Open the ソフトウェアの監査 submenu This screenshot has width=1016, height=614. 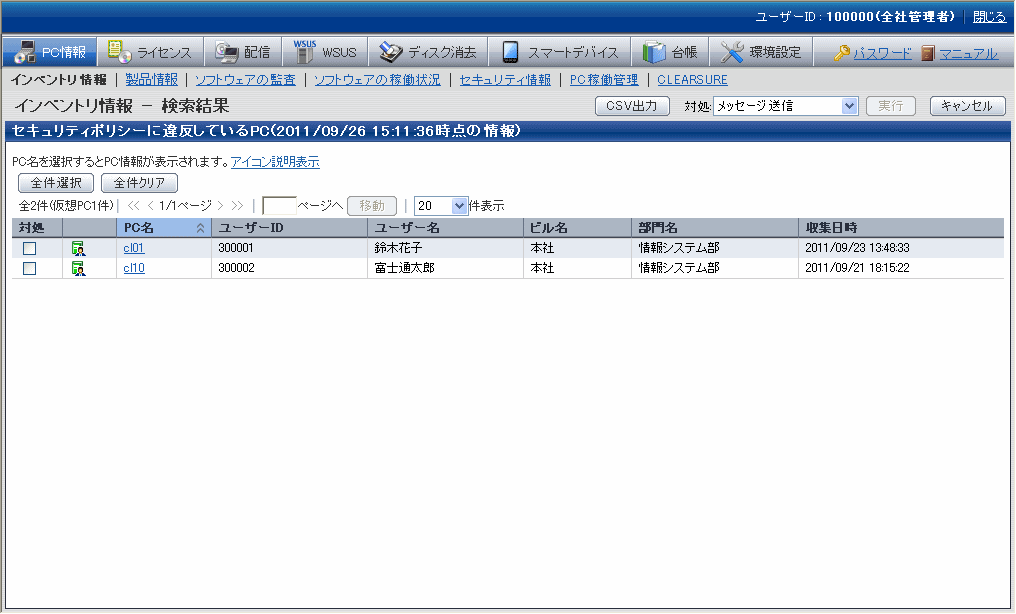(245, 80)
